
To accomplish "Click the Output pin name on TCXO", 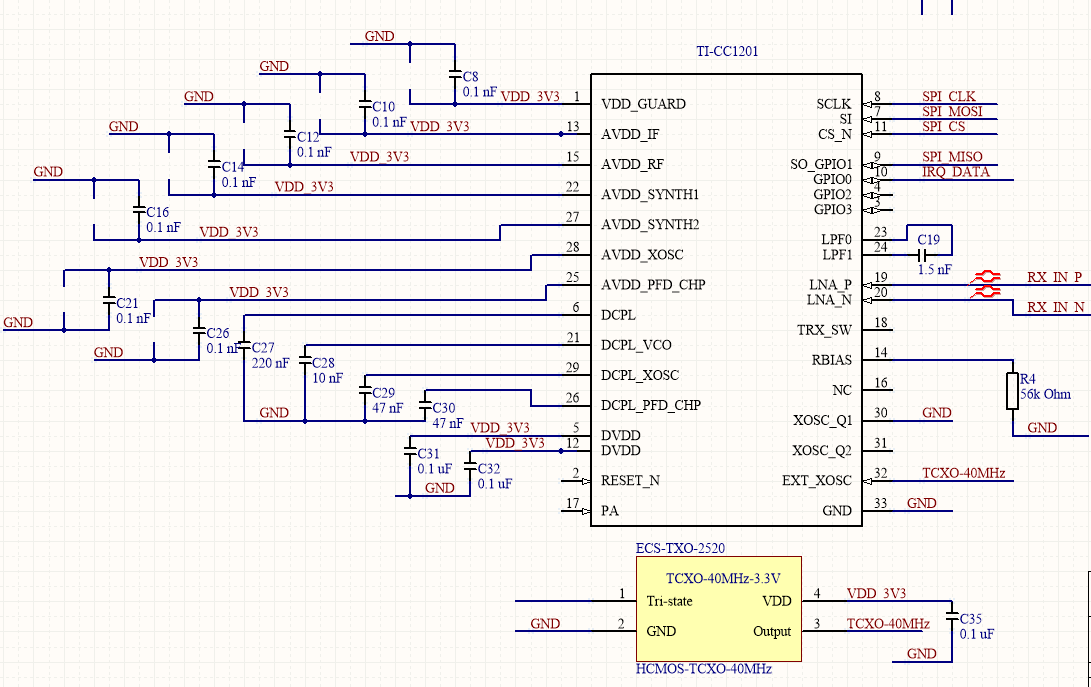I will click(772, 631).
